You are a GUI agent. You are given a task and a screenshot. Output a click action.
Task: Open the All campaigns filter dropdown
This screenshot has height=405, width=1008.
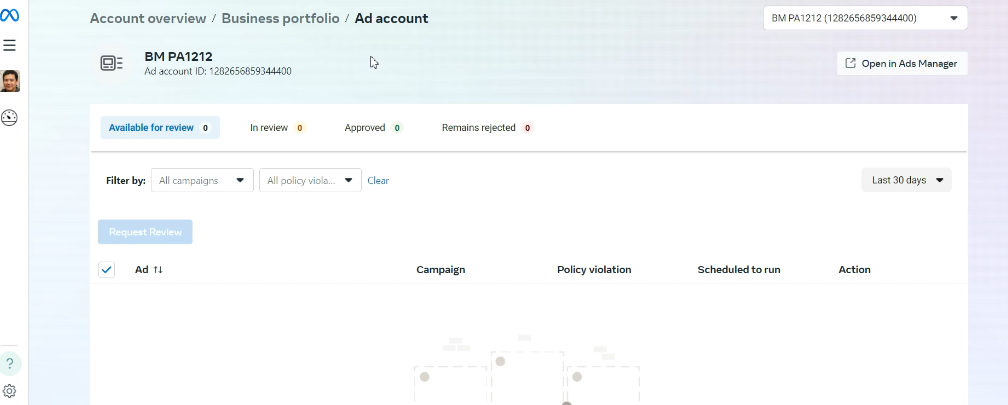(x=201, y=181)
